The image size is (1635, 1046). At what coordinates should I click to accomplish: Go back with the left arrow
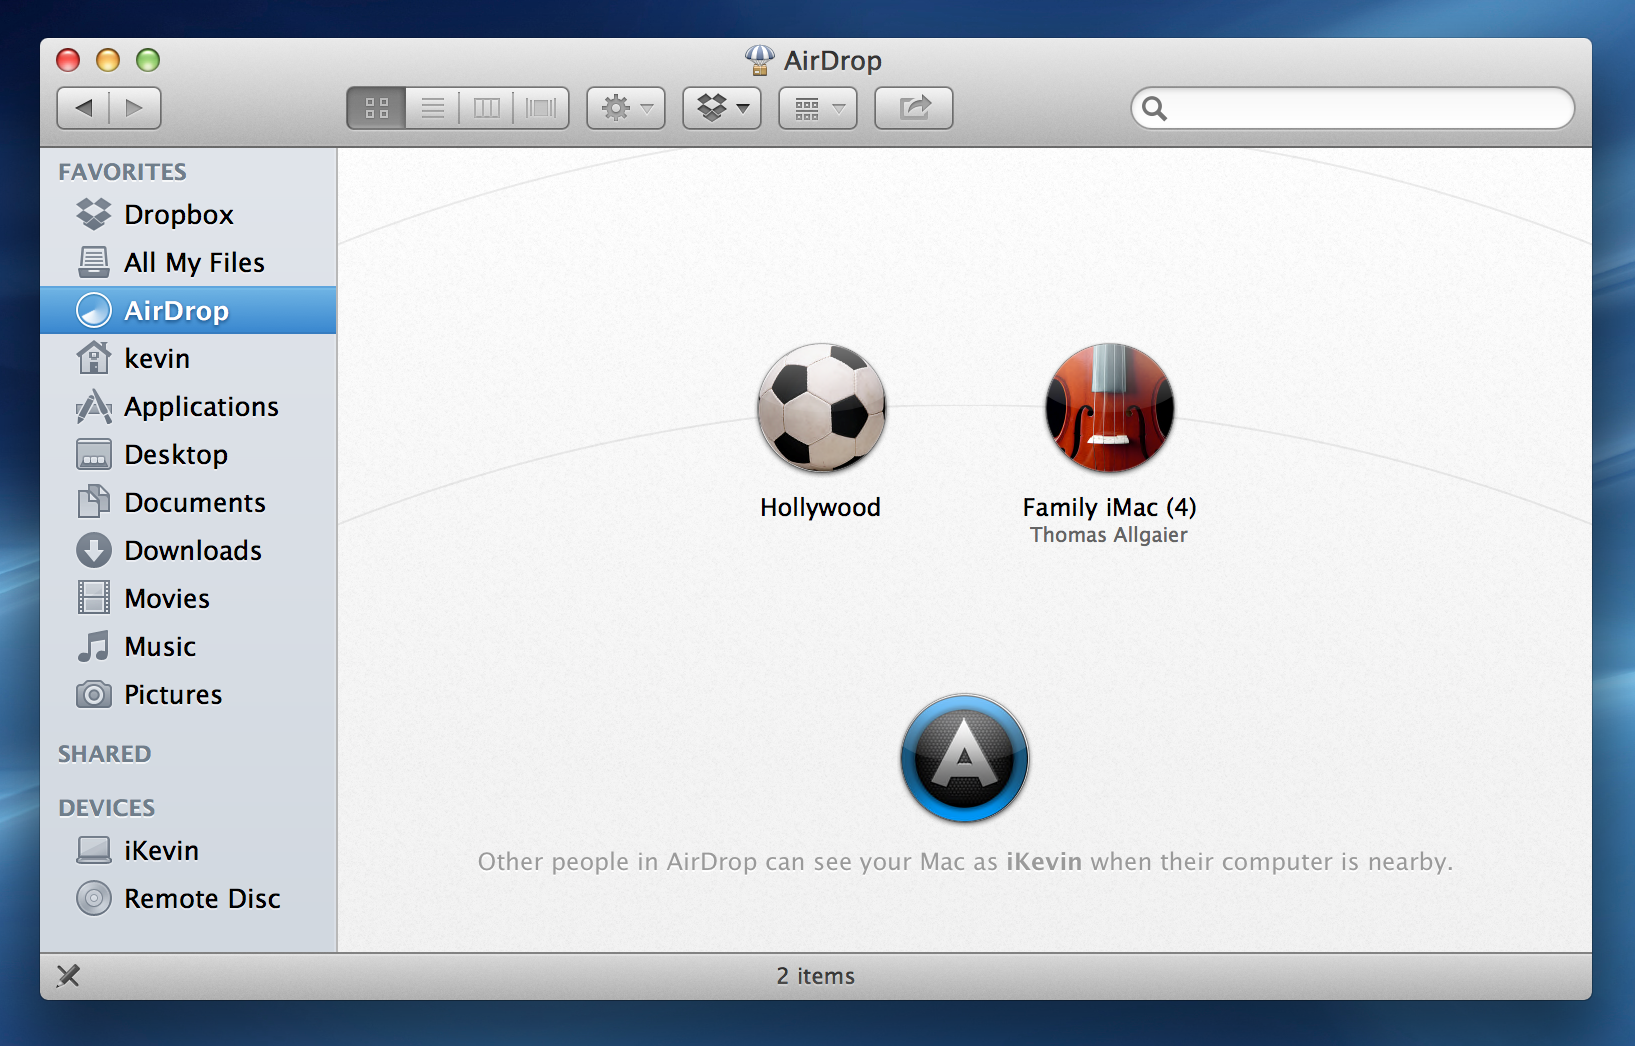tap(84, 108)
